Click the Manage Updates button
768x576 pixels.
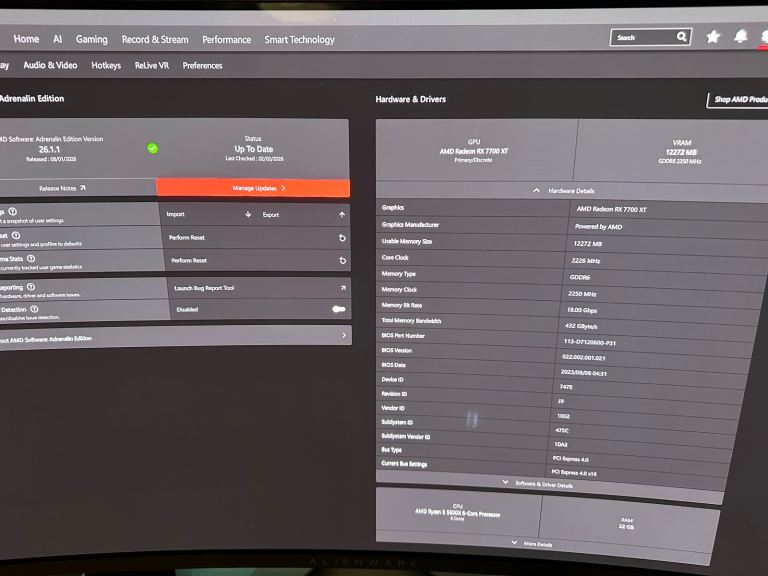coord(254,188)
